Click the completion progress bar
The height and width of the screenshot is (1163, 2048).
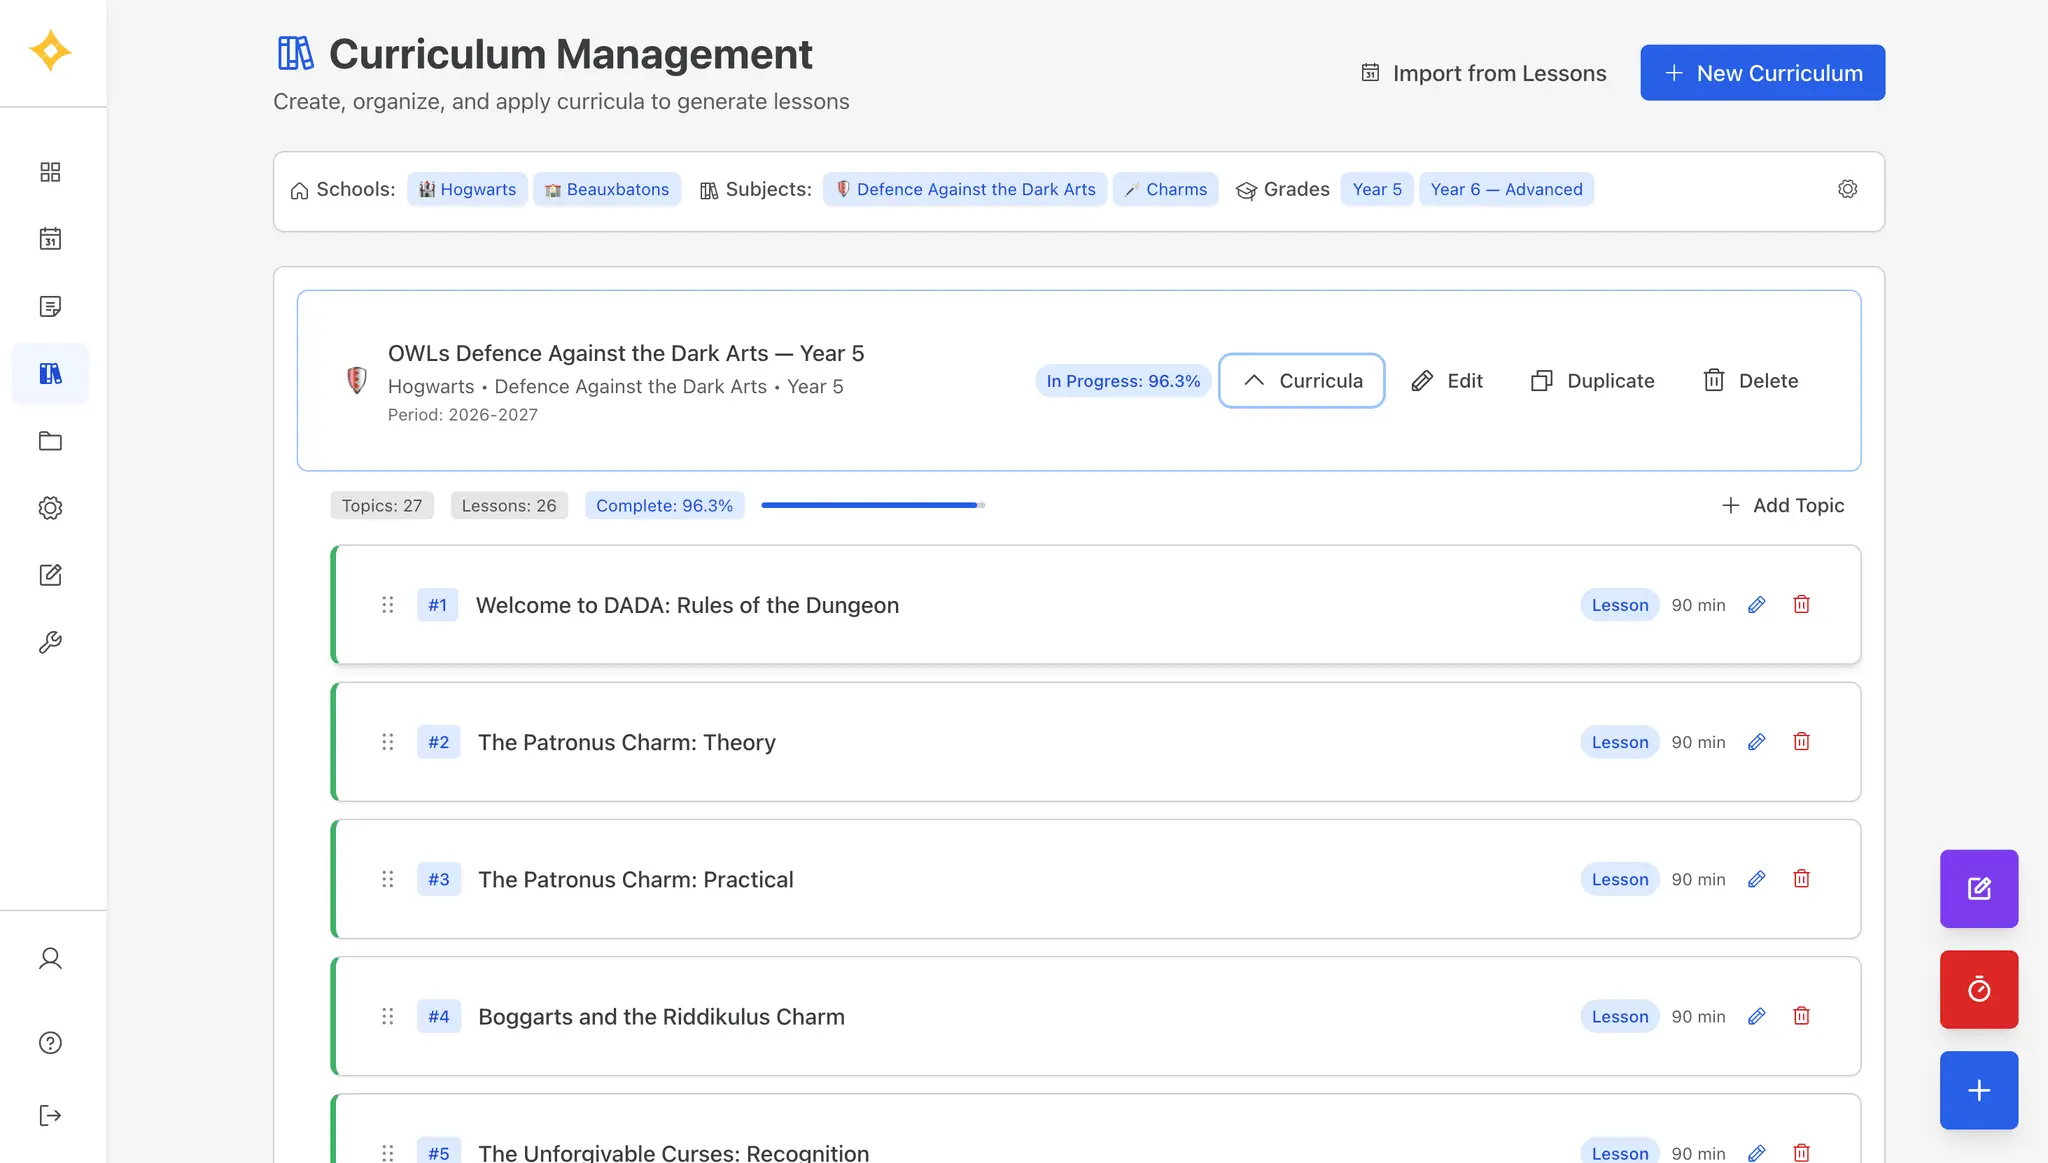pyautogui.click(x=873, y=506)
